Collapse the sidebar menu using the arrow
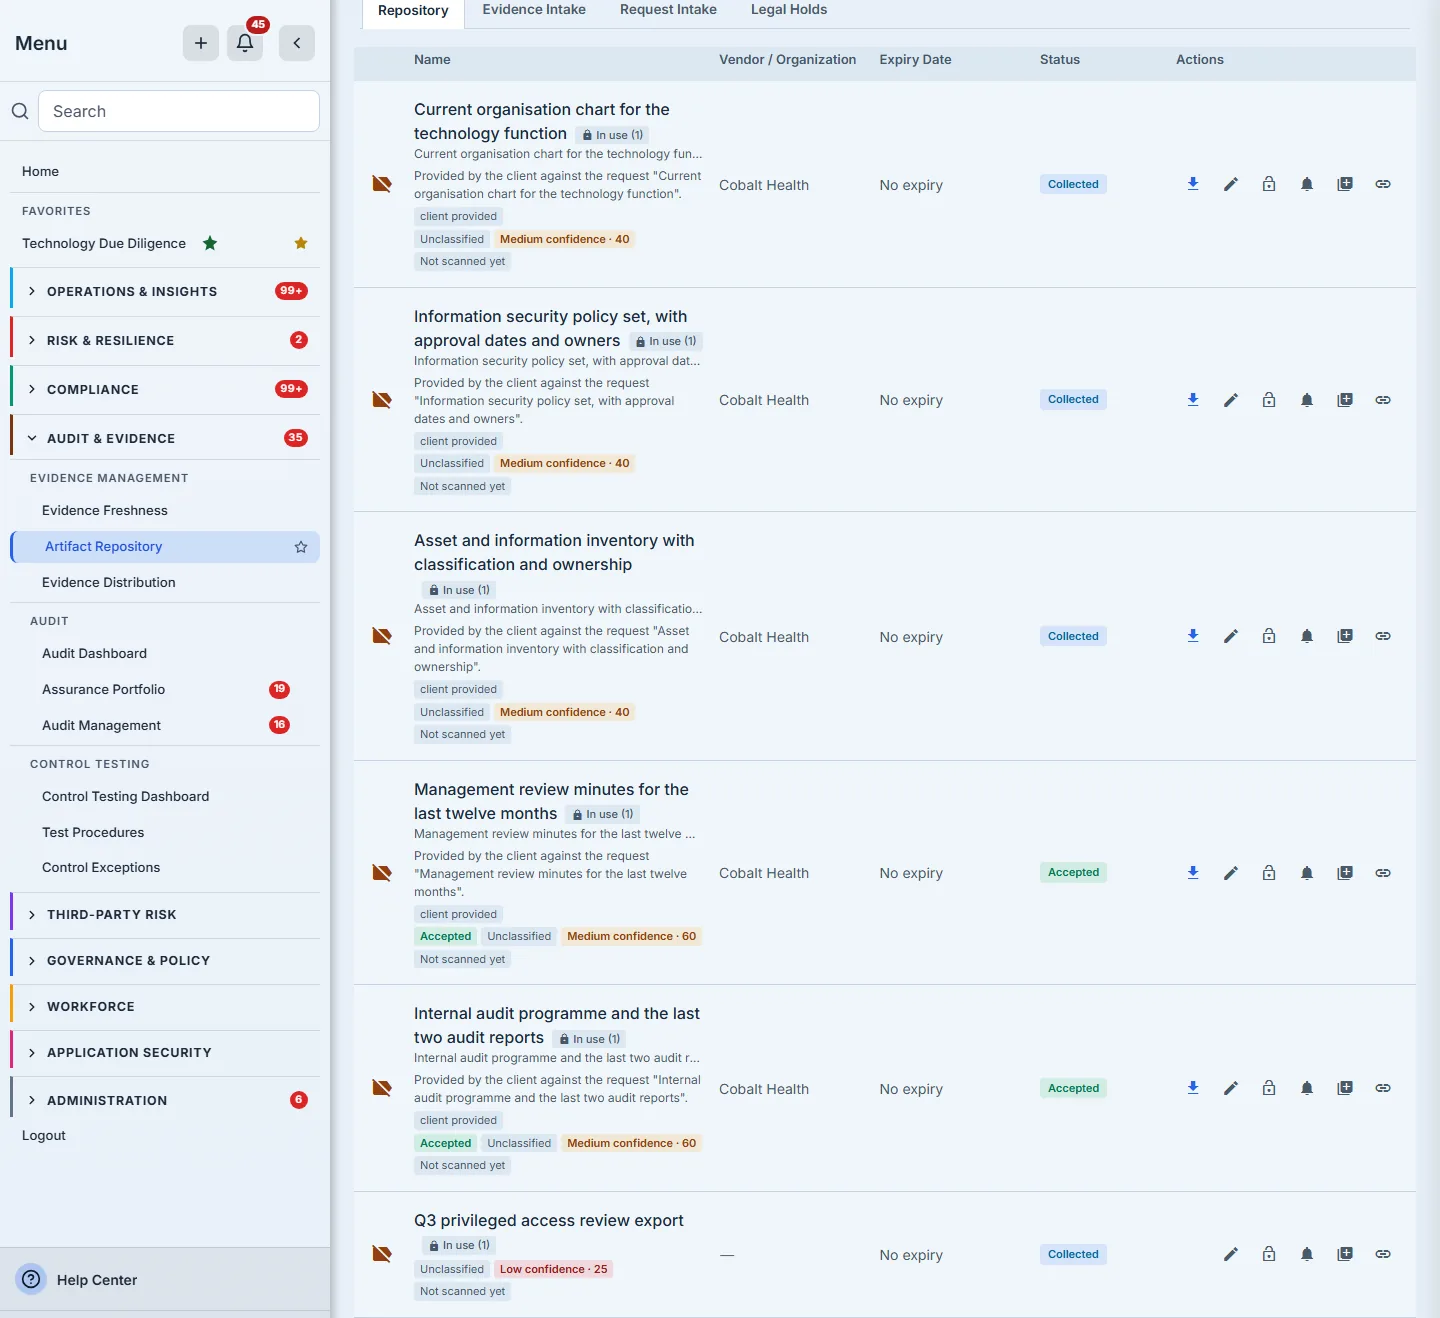The width and height of the screenshot is (1440, 1318). click(x=297, y=43)
